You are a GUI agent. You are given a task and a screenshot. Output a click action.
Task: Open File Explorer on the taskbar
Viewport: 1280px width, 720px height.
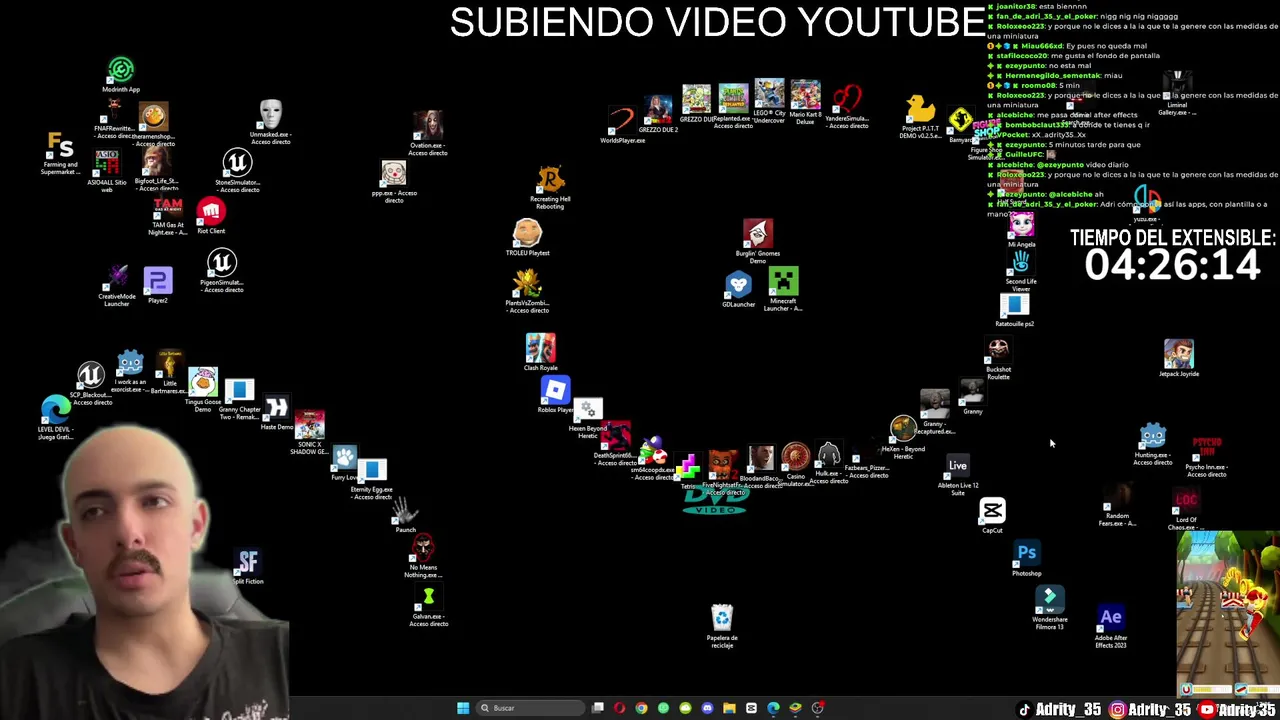tap(729, 708)
